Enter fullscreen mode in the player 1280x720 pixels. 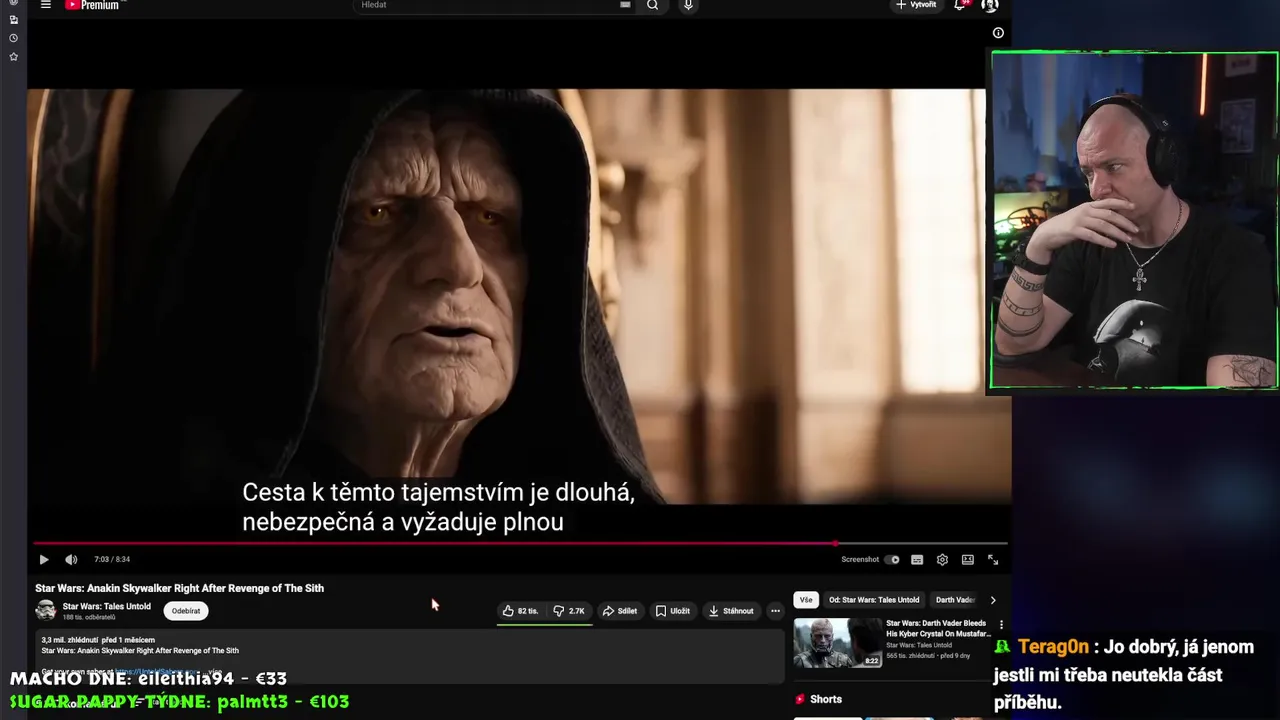(x=993, y=560)
